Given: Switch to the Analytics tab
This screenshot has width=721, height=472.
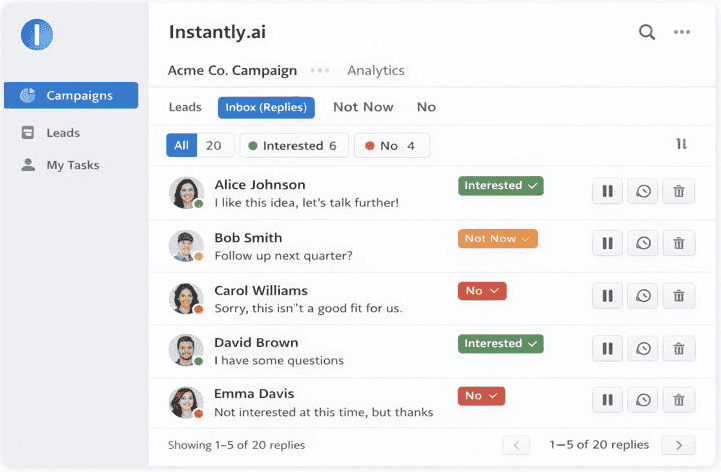Looking at the screenshot, I should pos(376,70).
